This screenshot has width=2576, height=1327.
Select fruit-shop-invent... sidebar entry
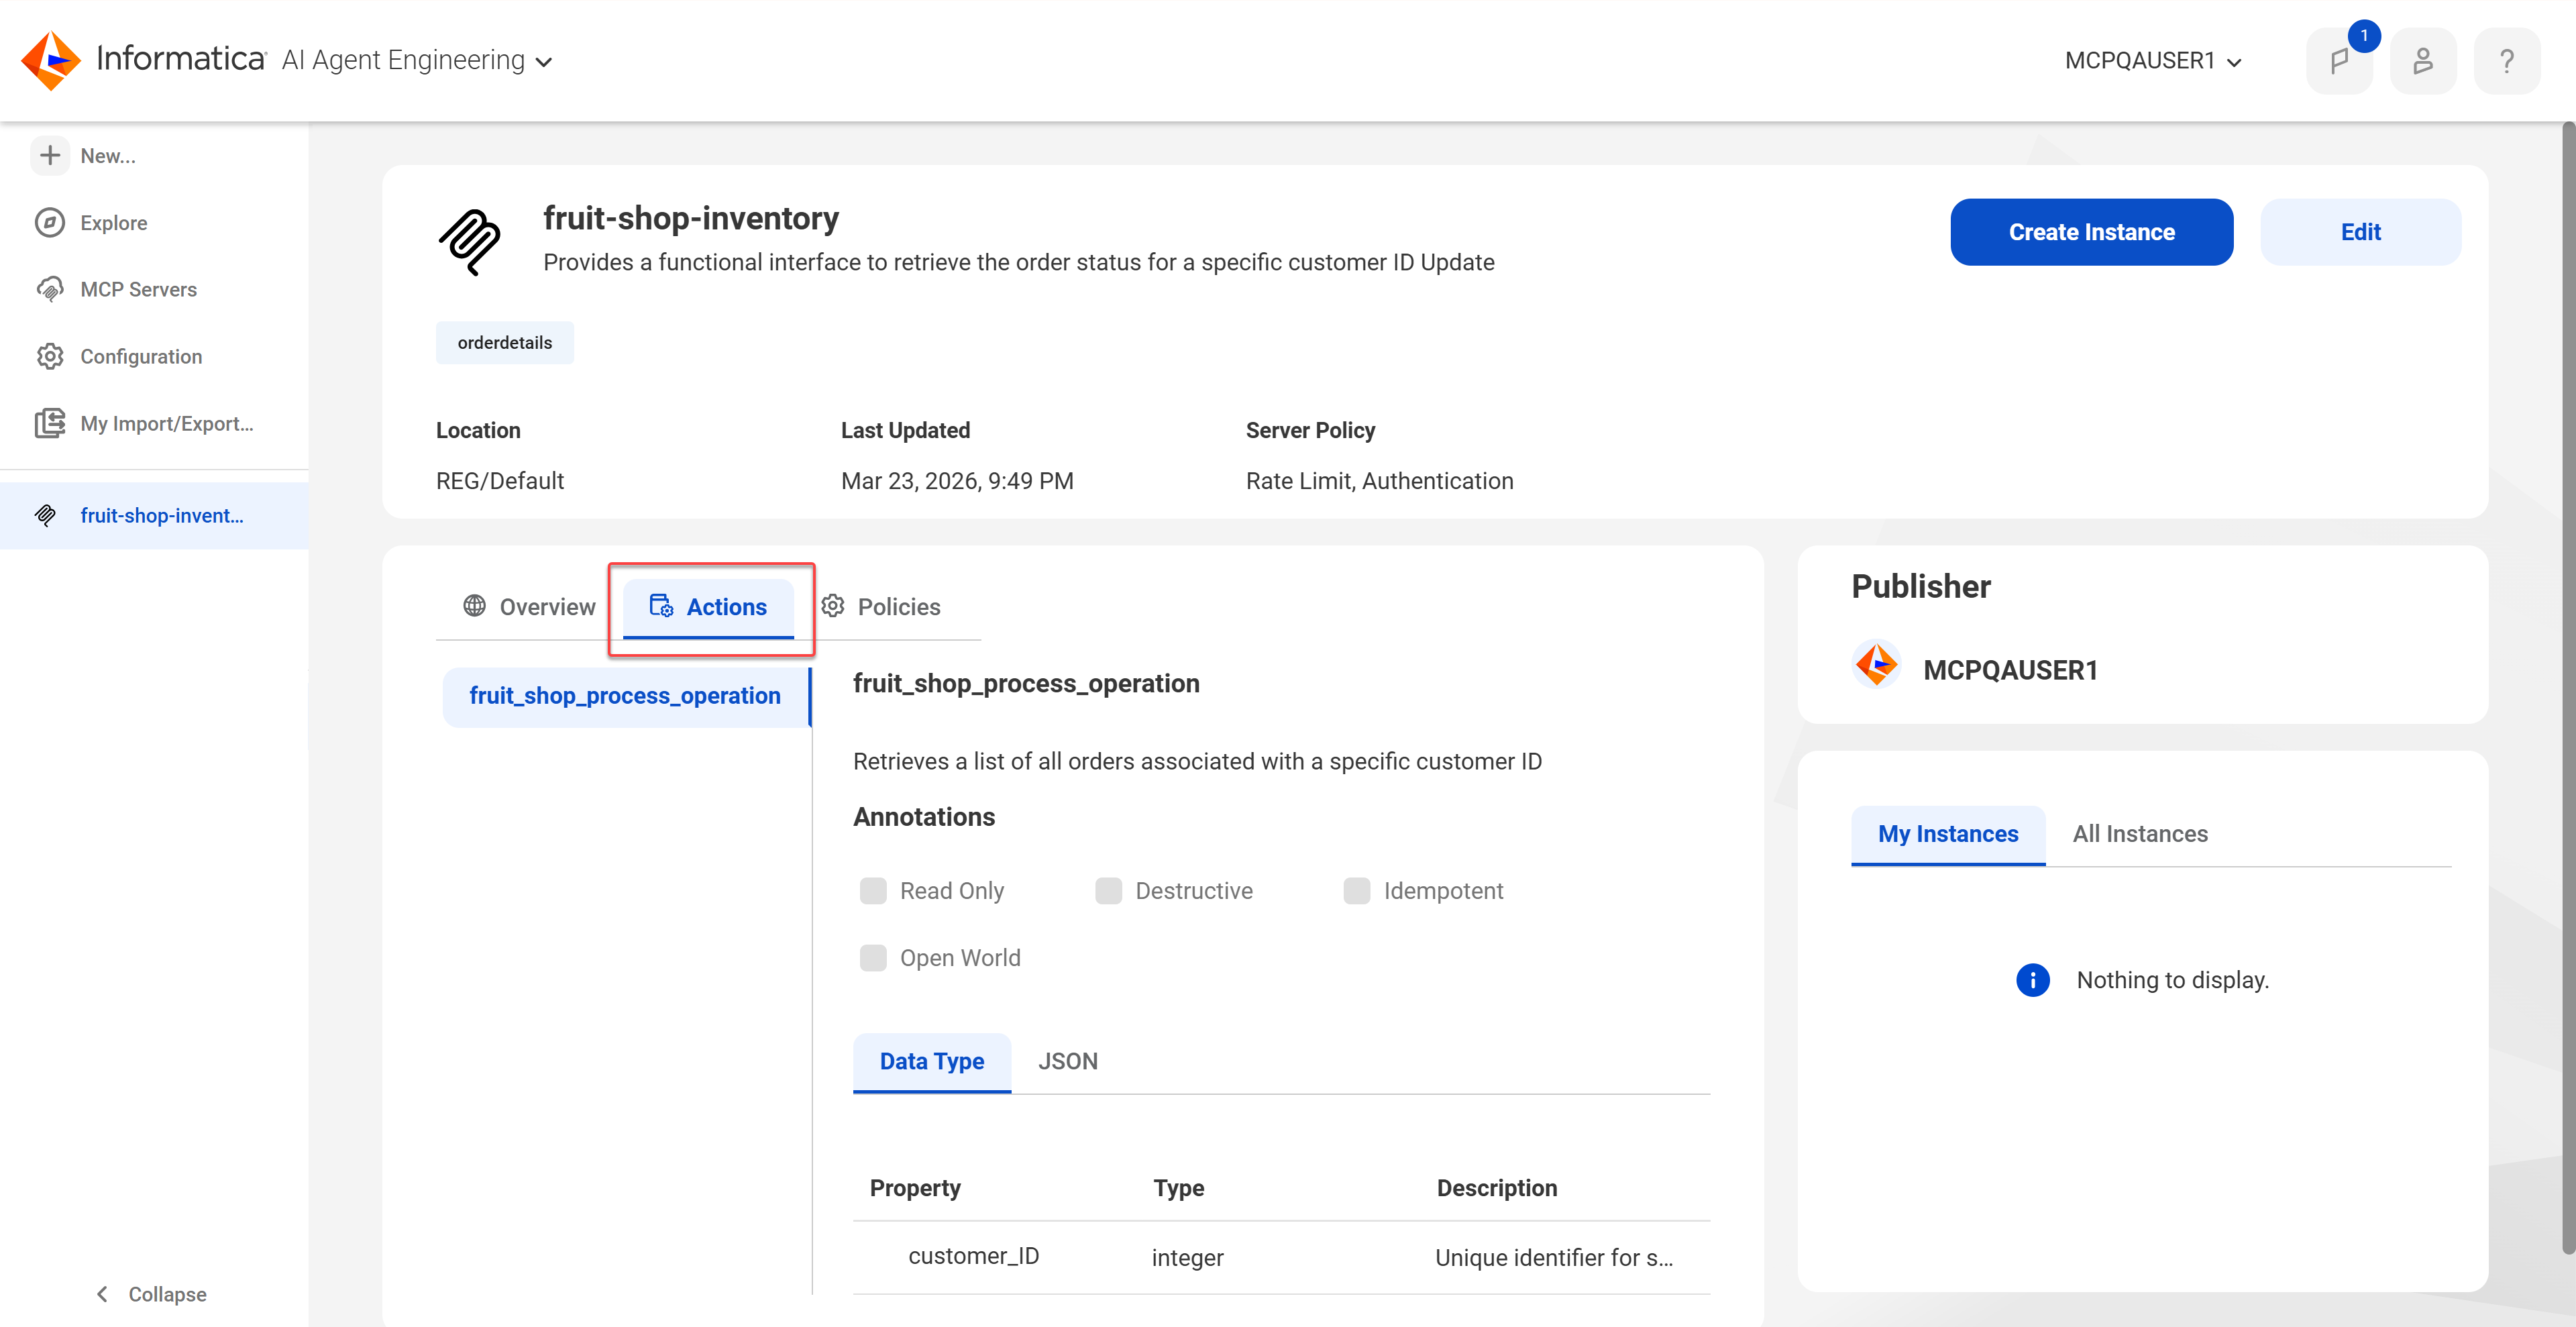[x=154, y=516]
